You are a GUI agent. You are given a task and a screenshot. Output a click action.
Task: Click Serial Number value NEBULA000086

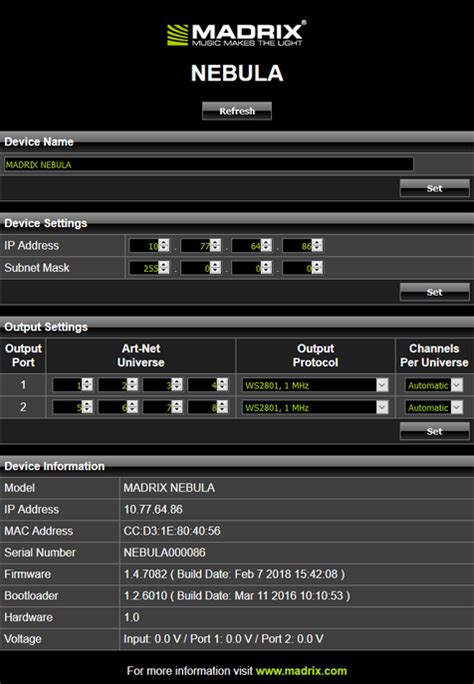pyautogui.click(x=164, y=553)
